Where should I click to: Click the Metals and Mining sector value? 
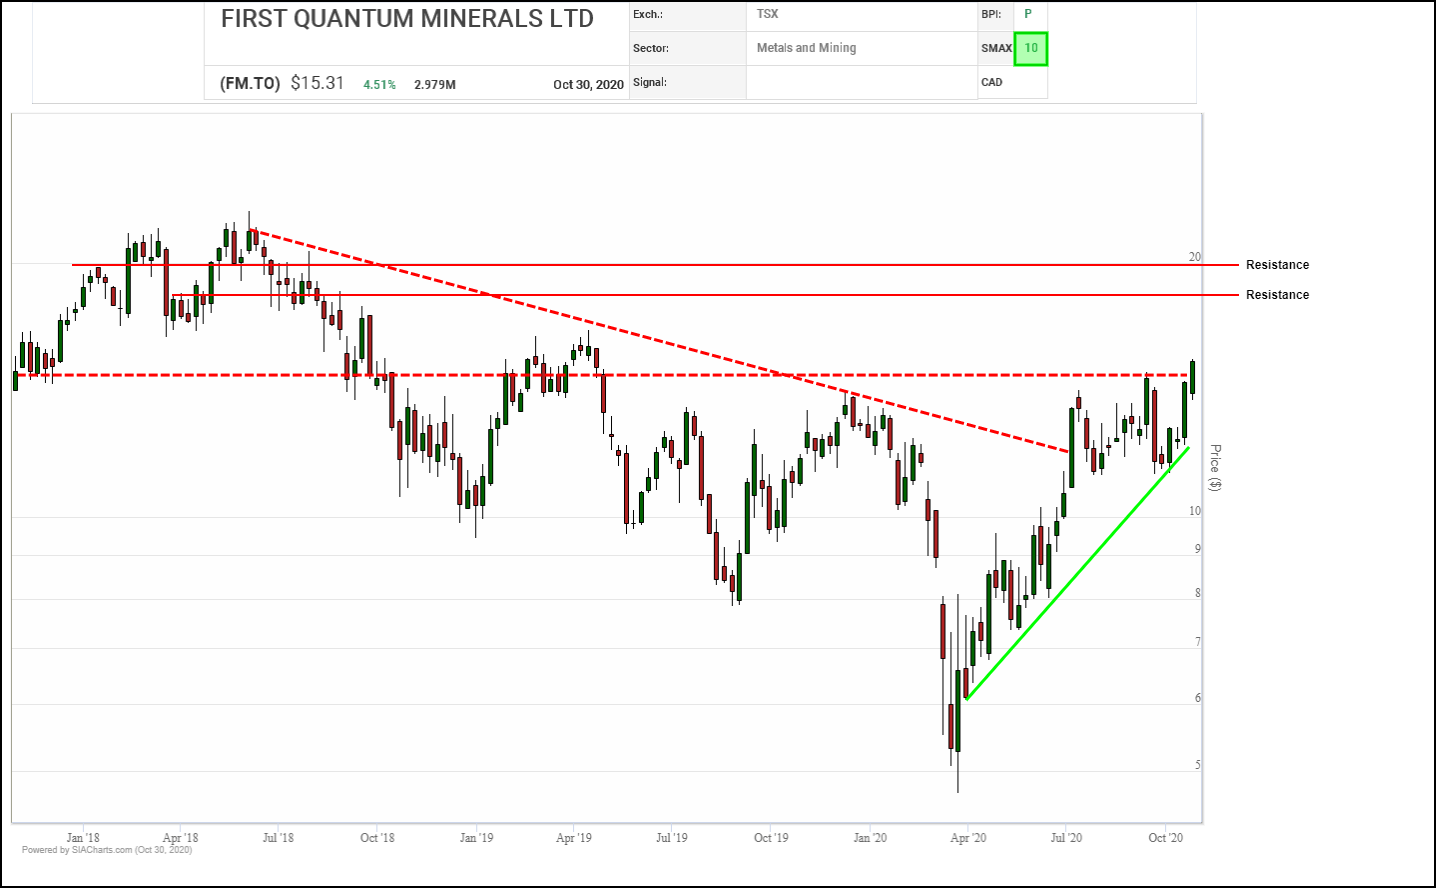806,48
